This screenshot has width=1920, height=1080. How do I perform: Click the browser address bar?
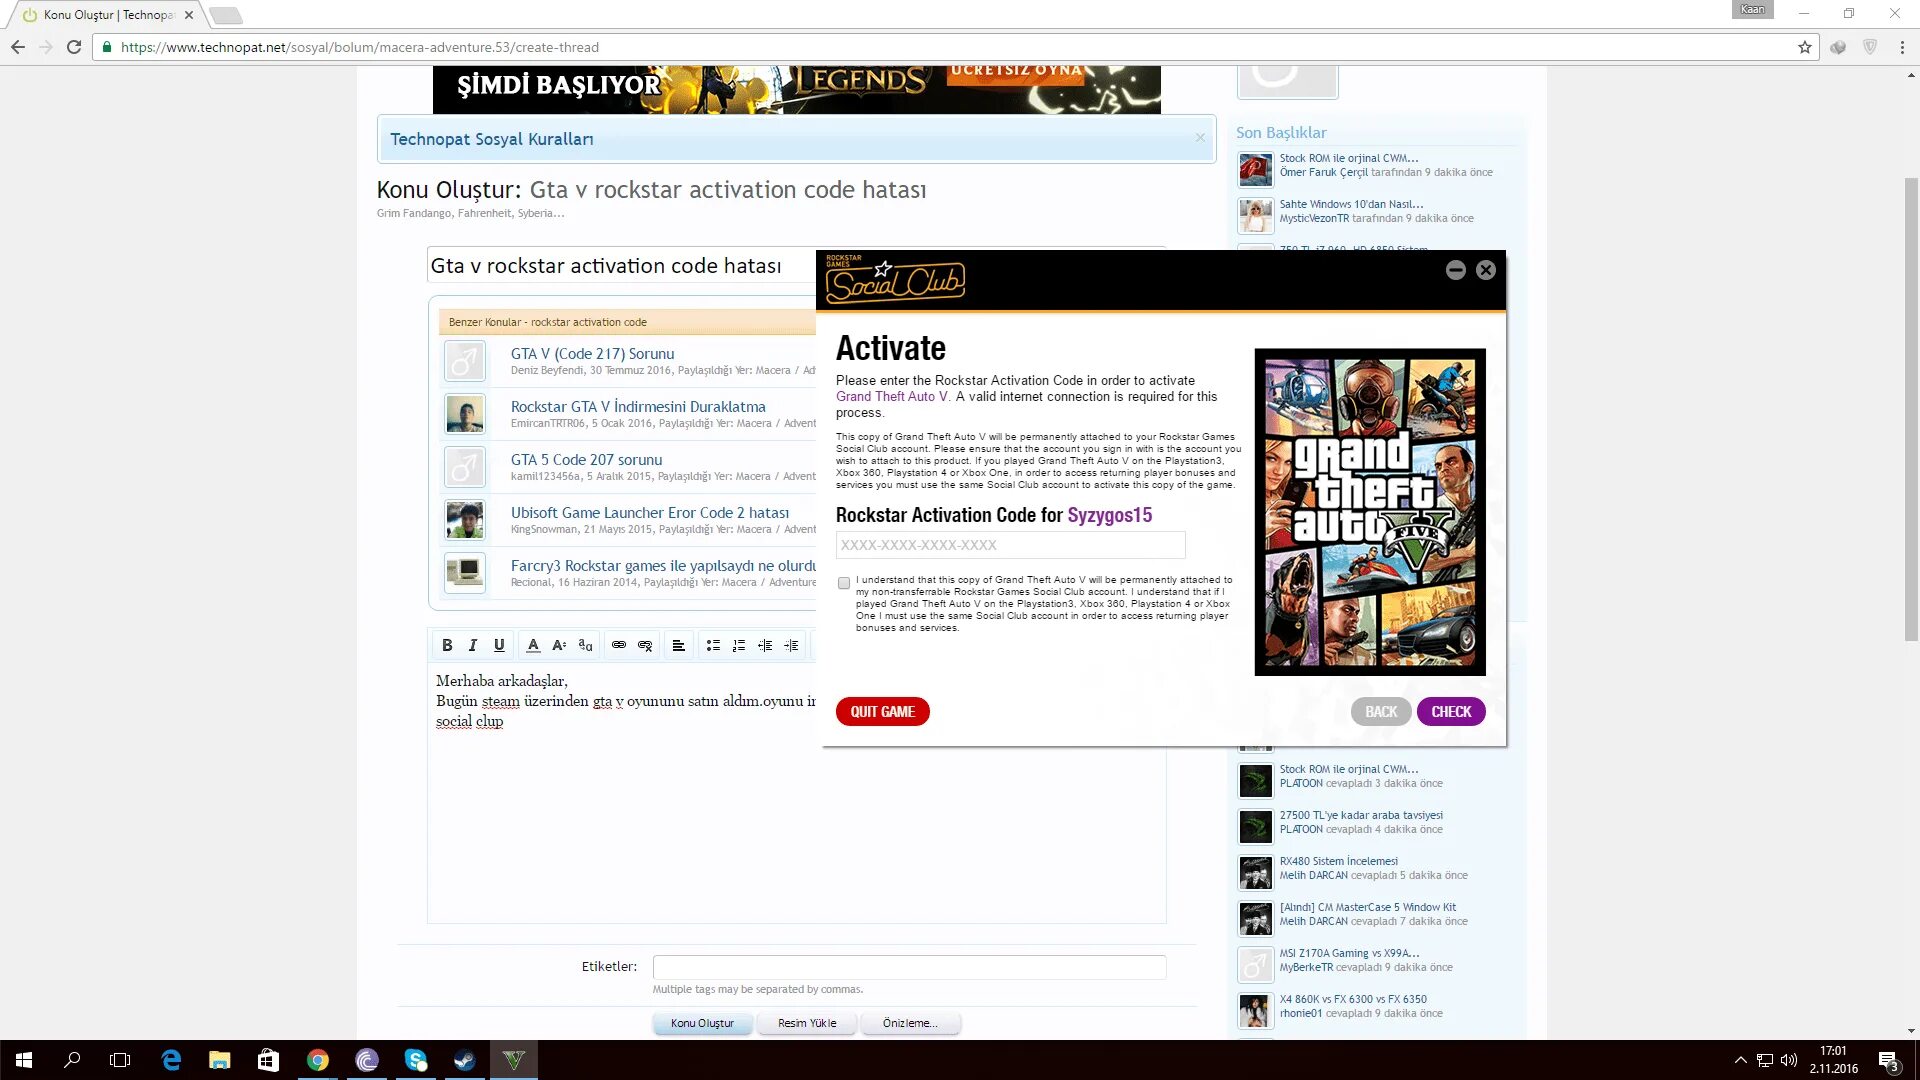(x=950, y=47)
